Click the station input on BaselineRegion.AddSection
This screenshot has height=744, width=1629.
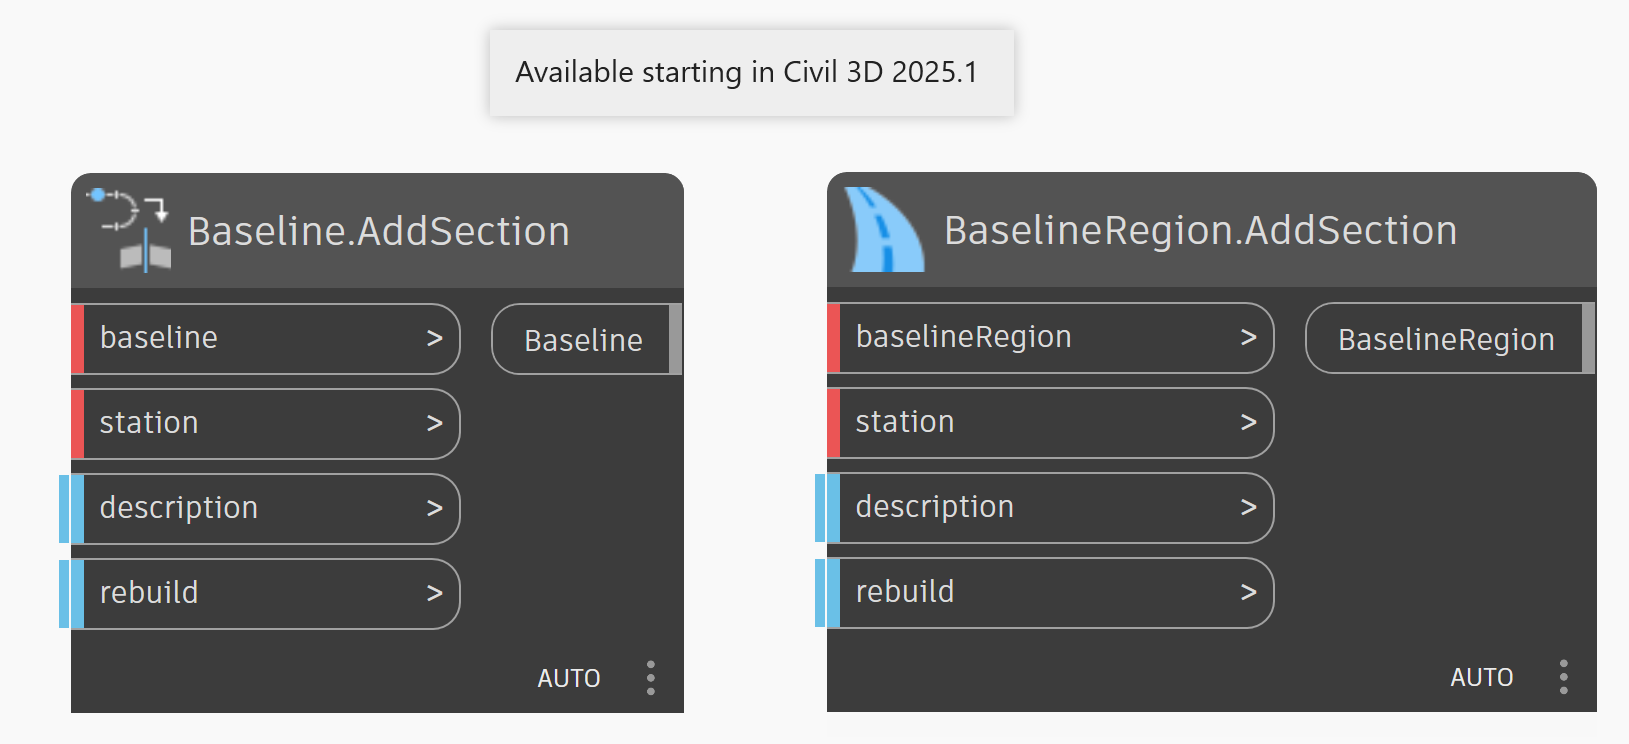tap(905, 422)
